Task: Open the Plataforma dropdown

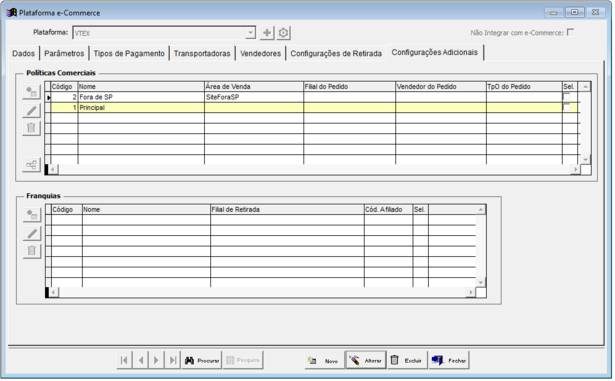Action: (x=250, y=33)
